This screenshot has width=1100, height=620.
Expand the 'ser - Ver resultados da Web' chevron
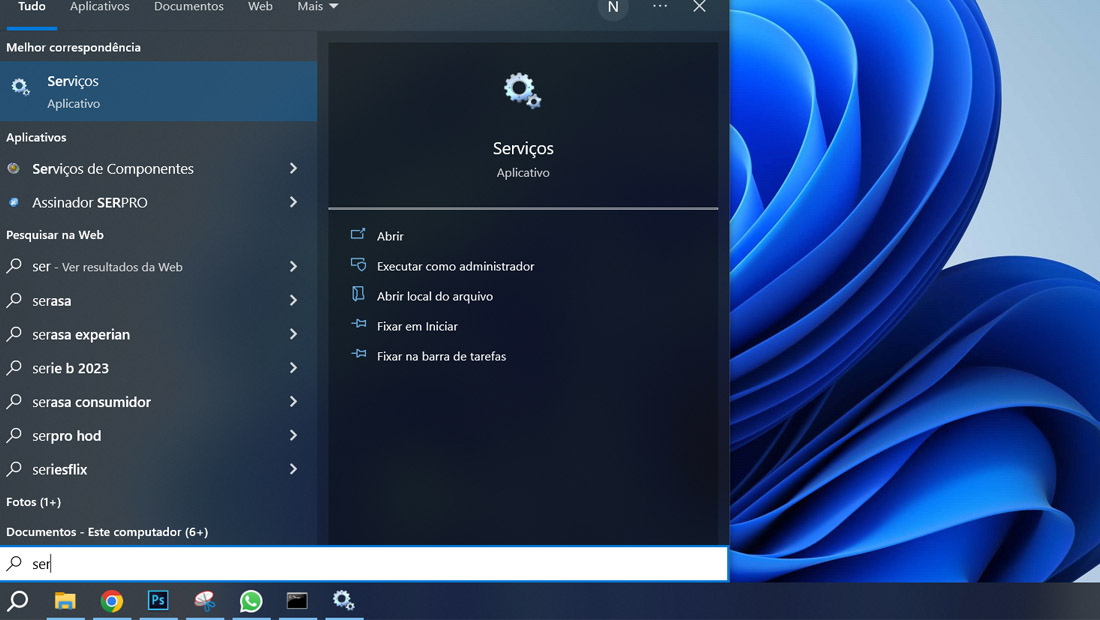tap(293, 267)
